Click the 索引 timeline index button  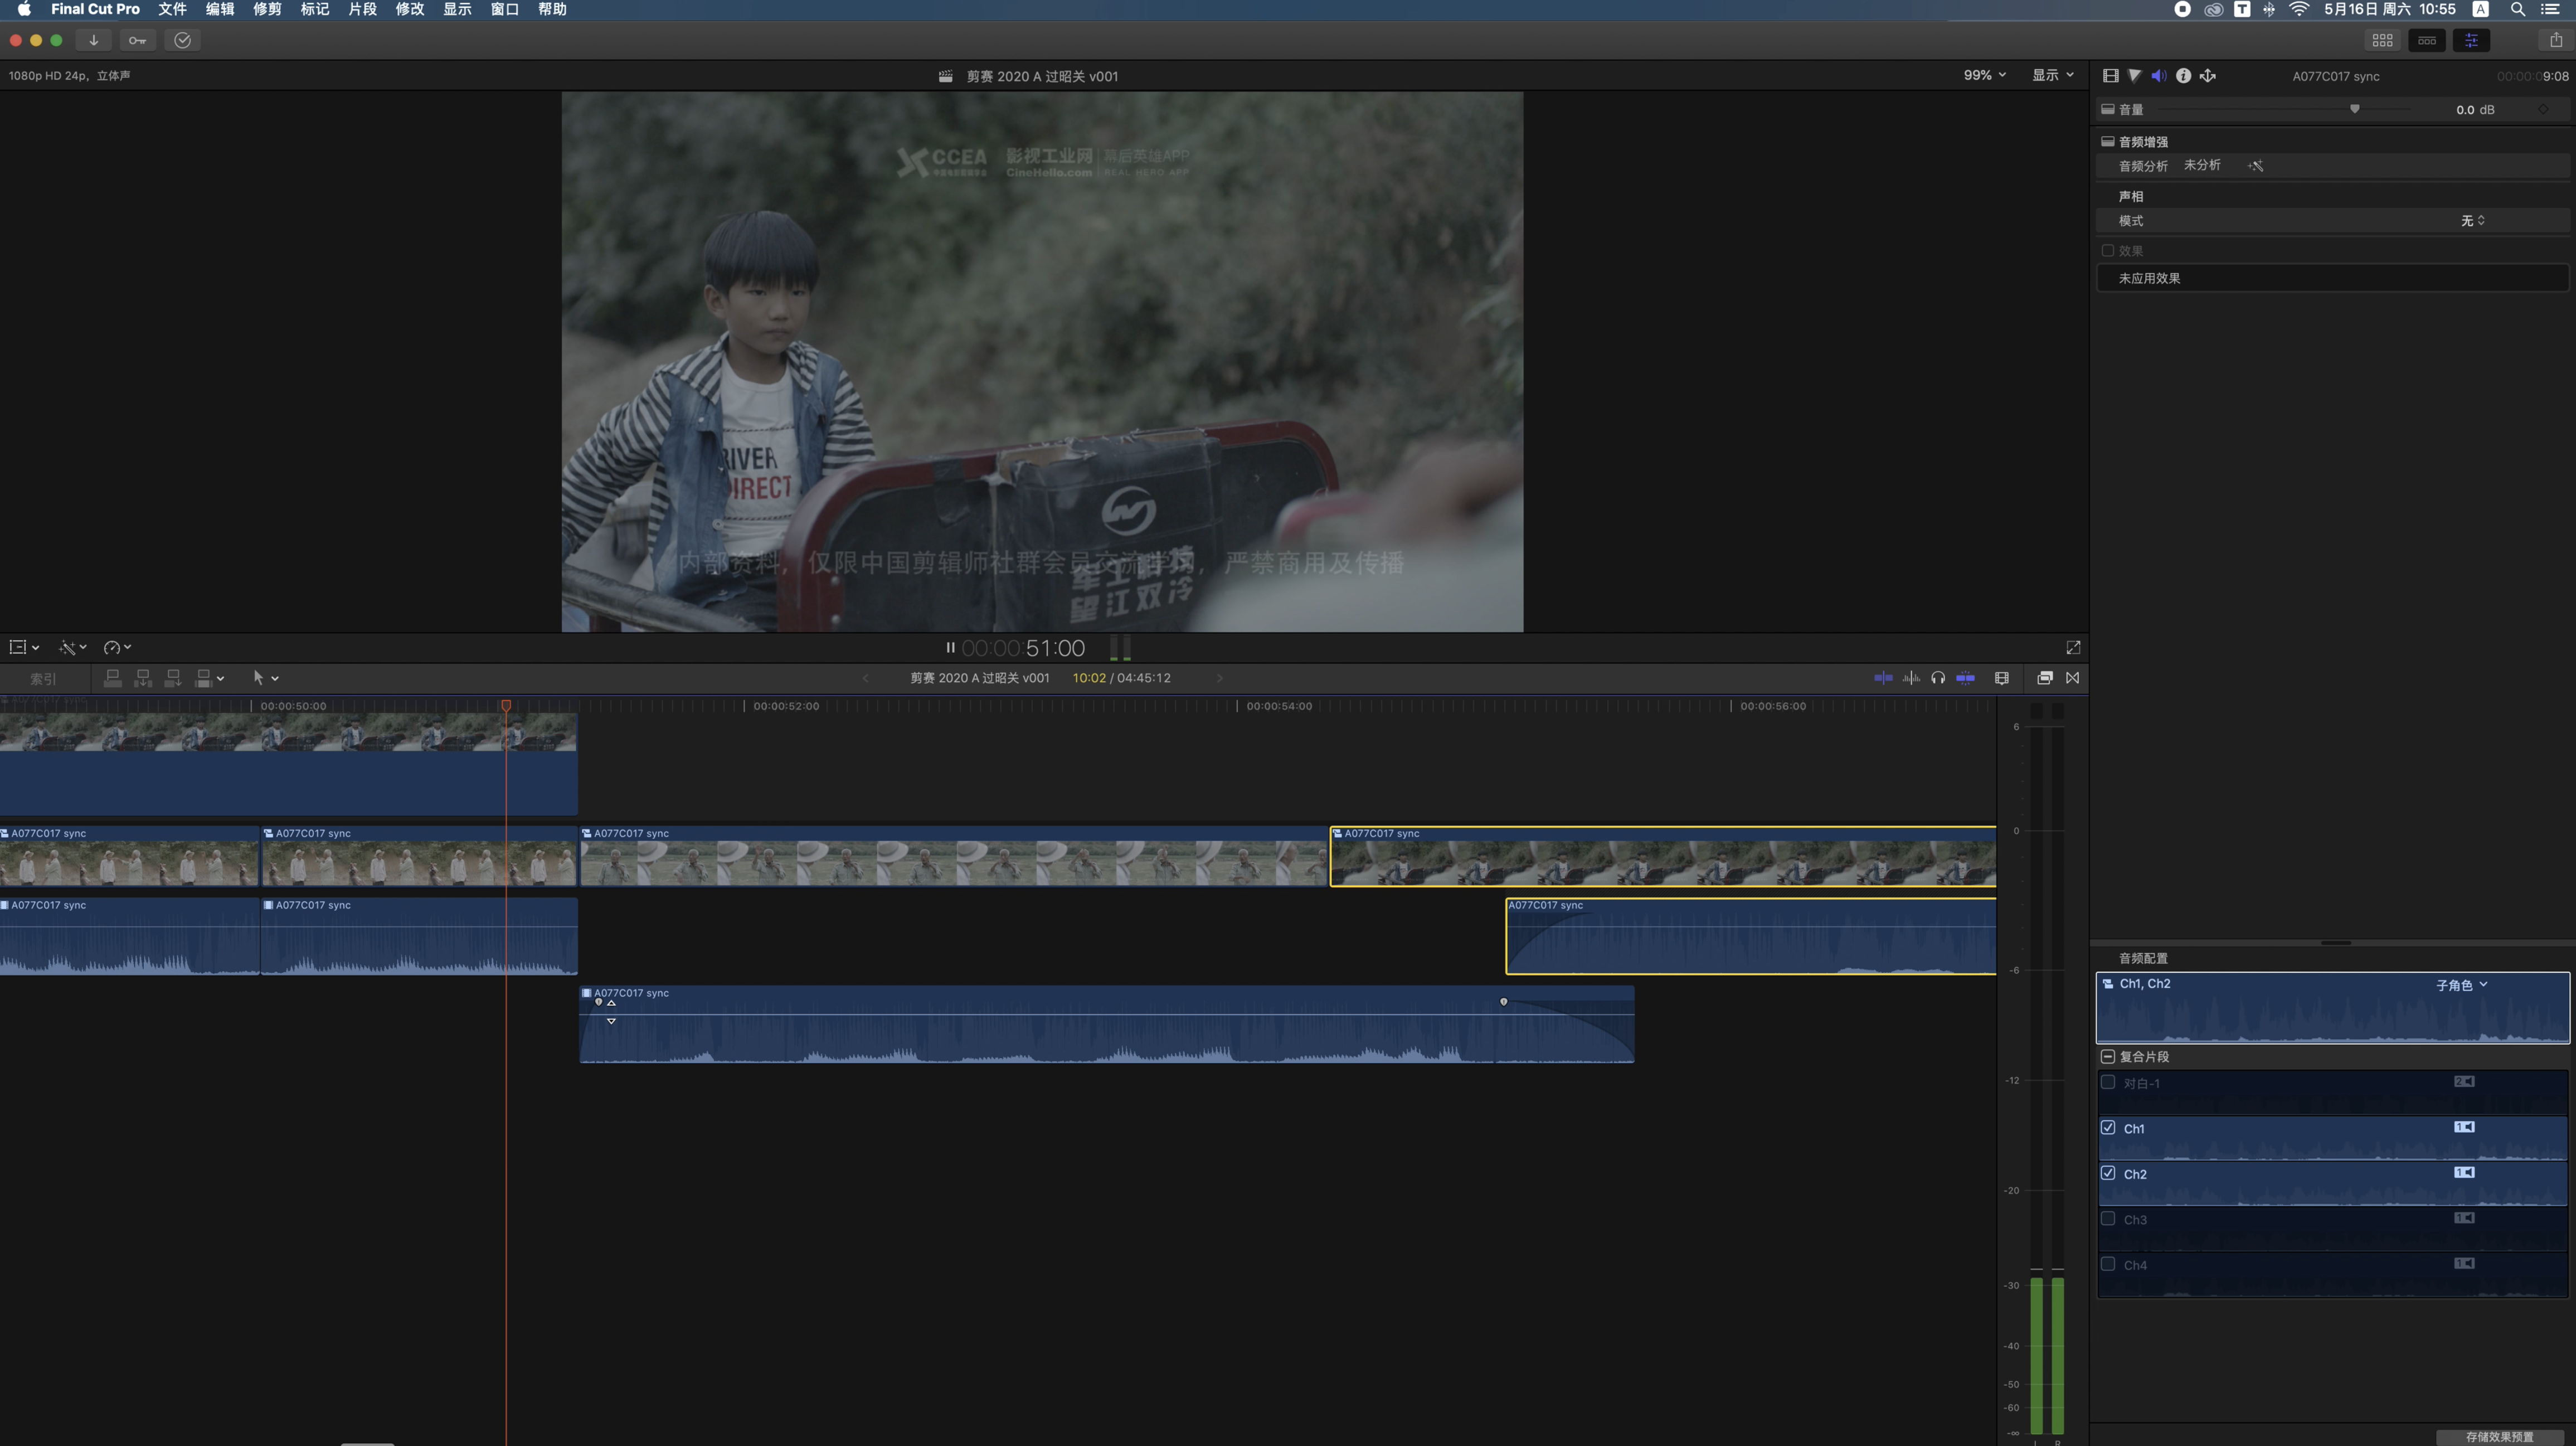[43, 679]
